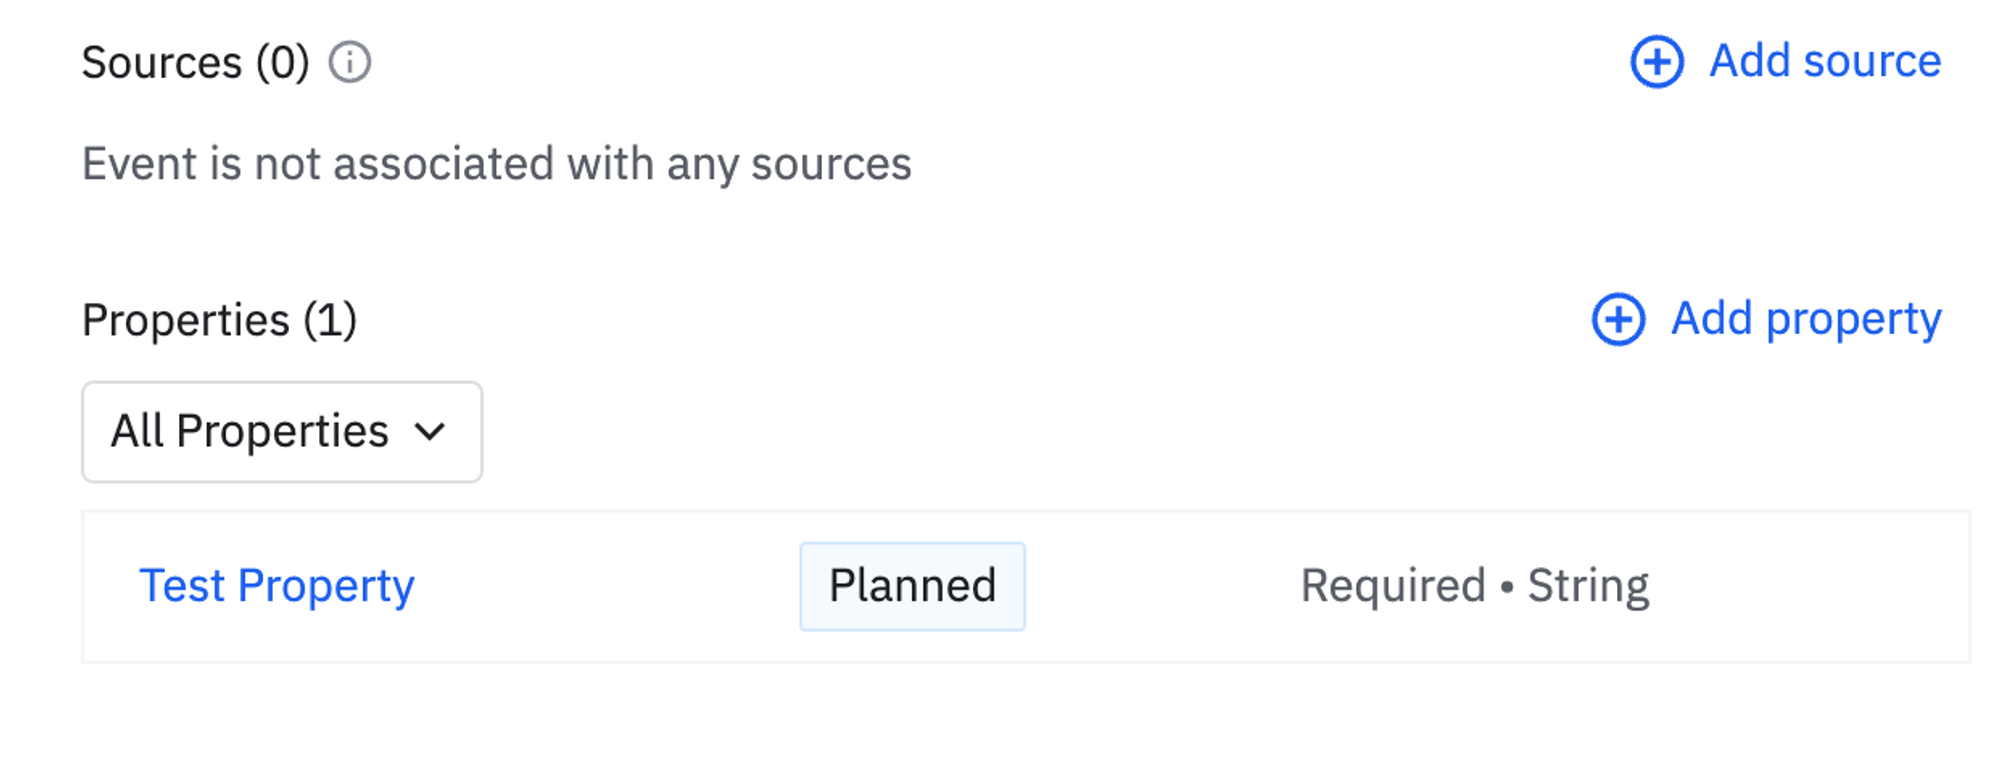Click the plus icon beside Add property
Image resolution: width=2000 pixels, height=783 pixels.
[x=1618, y=320]
